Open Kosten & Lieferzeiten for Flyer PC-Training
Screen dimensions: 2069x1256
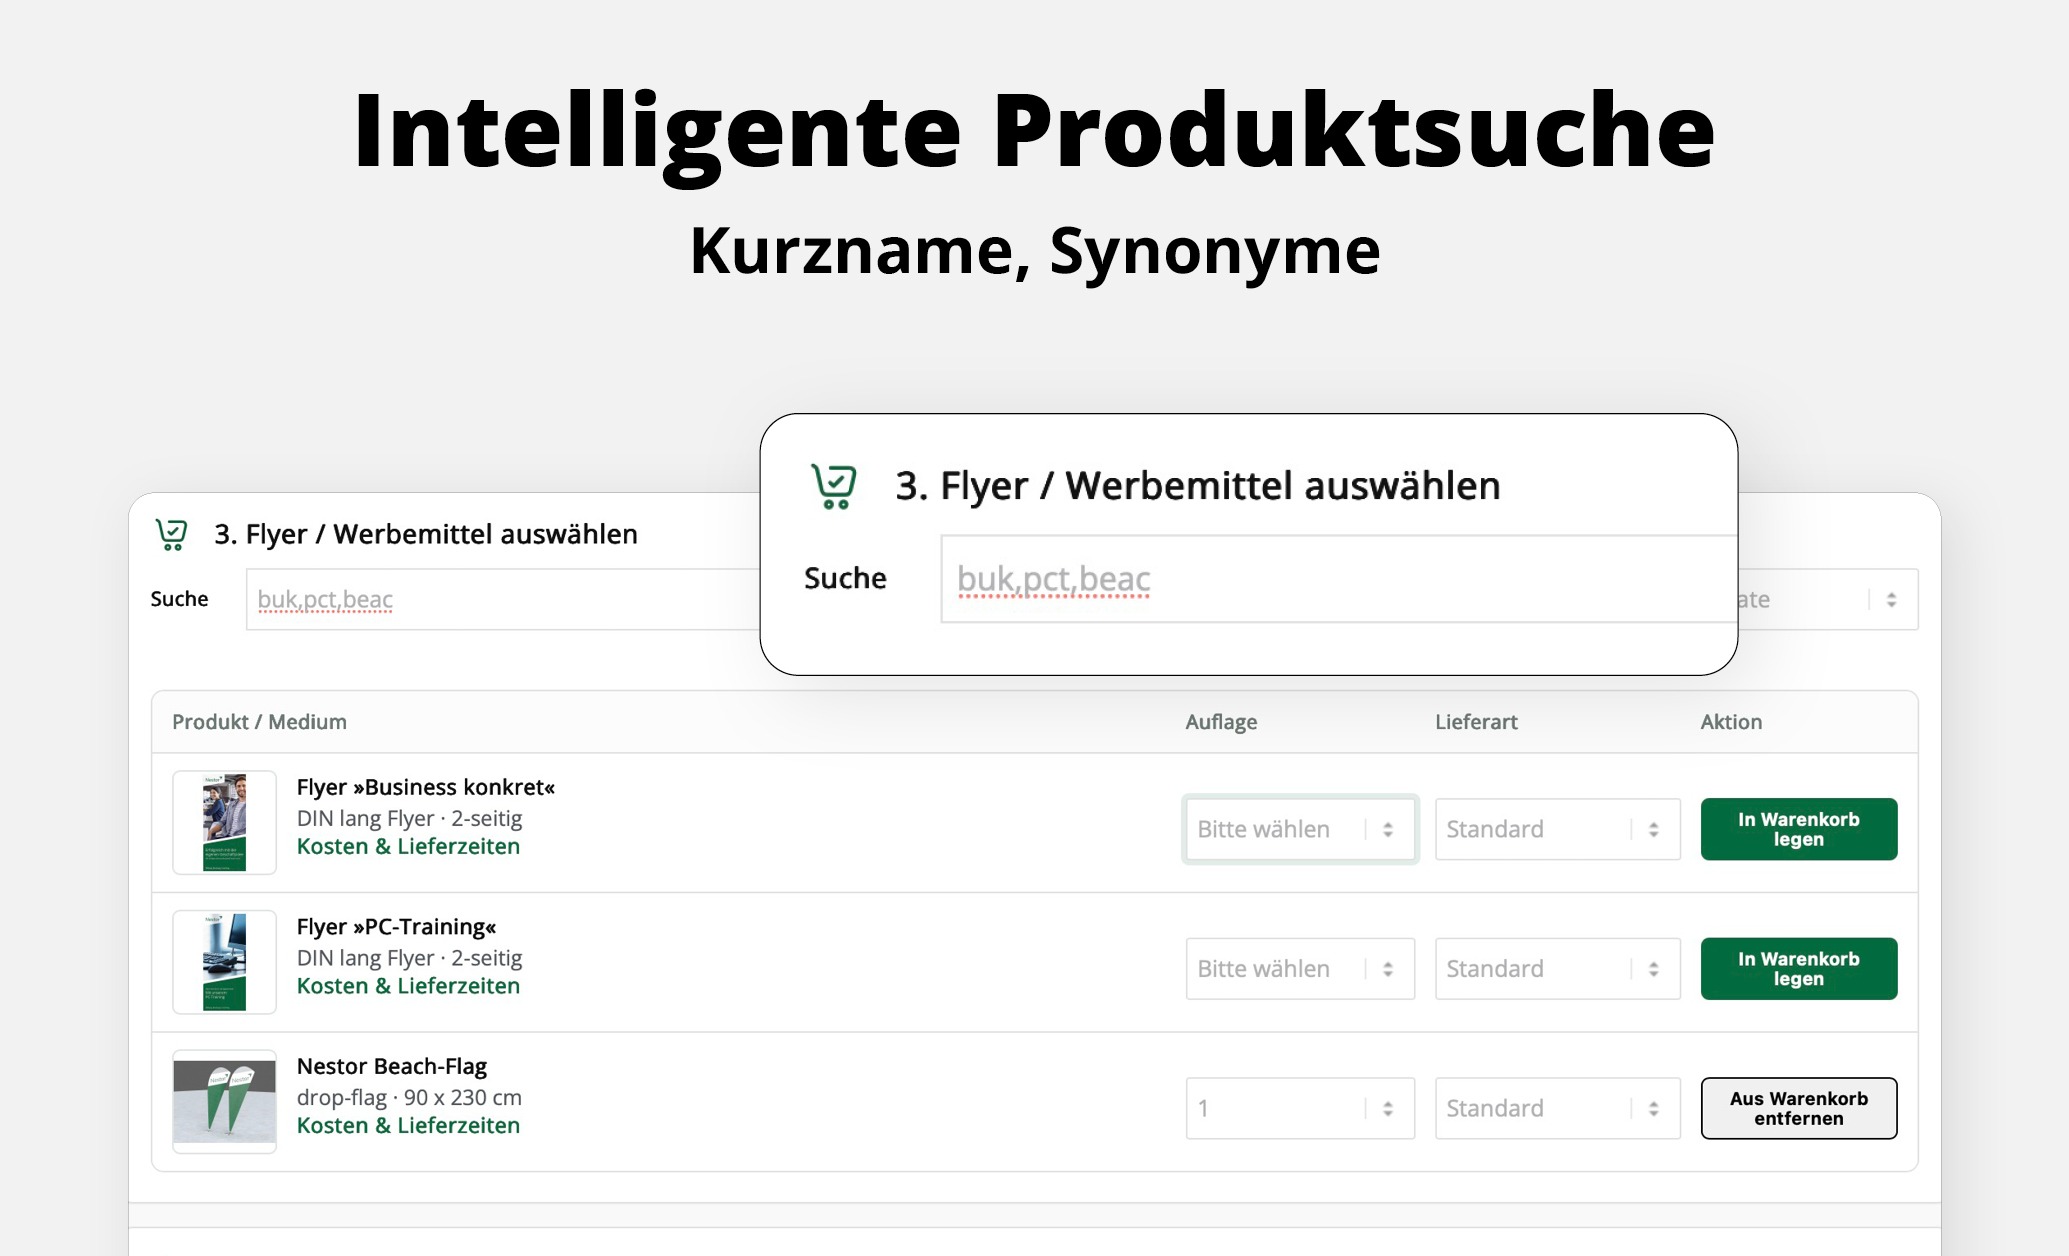point(408,986)
